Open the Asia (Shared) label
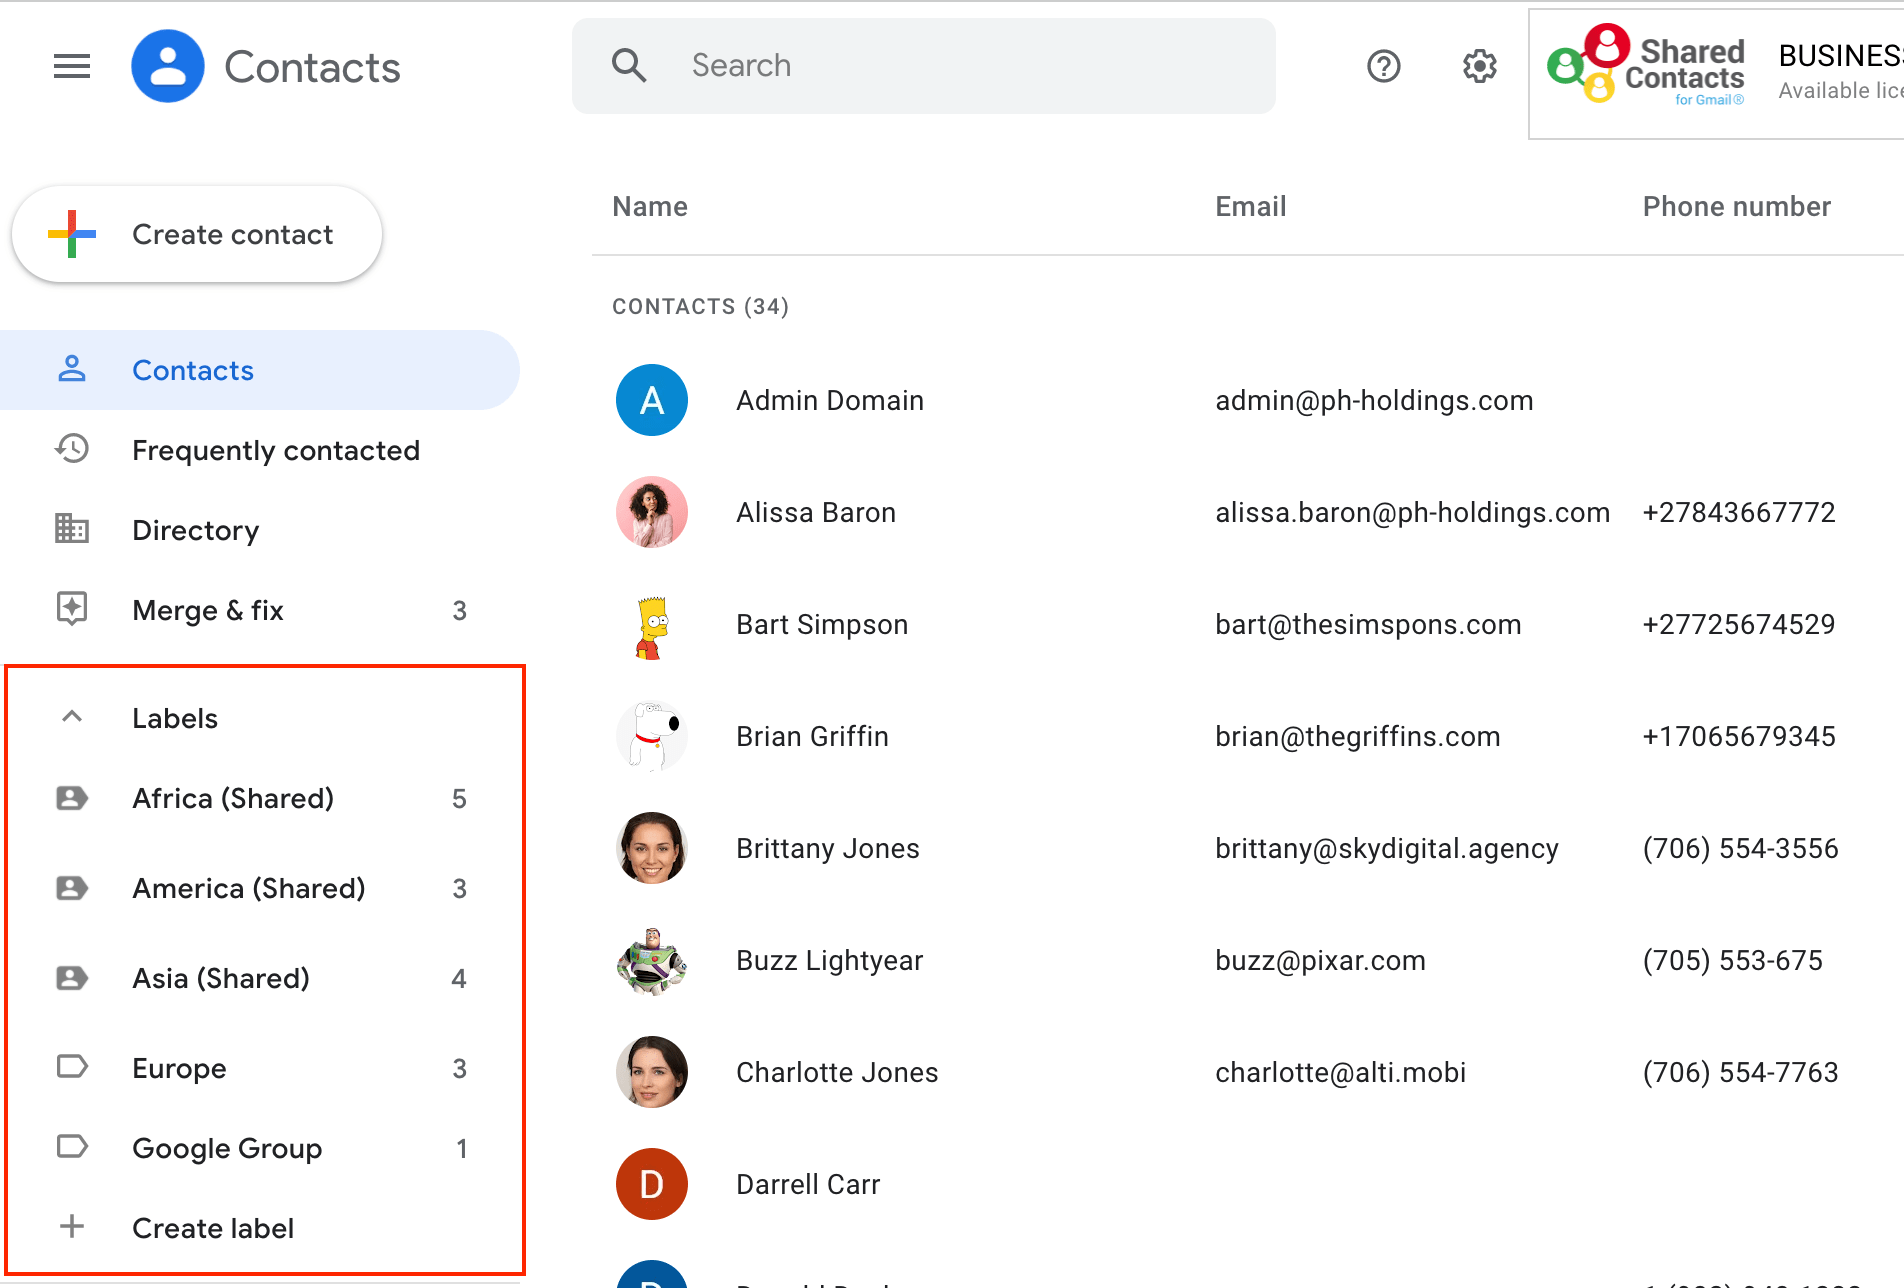This screenshot has height=1288, width=1904. pyautogui.click(x=260, y=978)
